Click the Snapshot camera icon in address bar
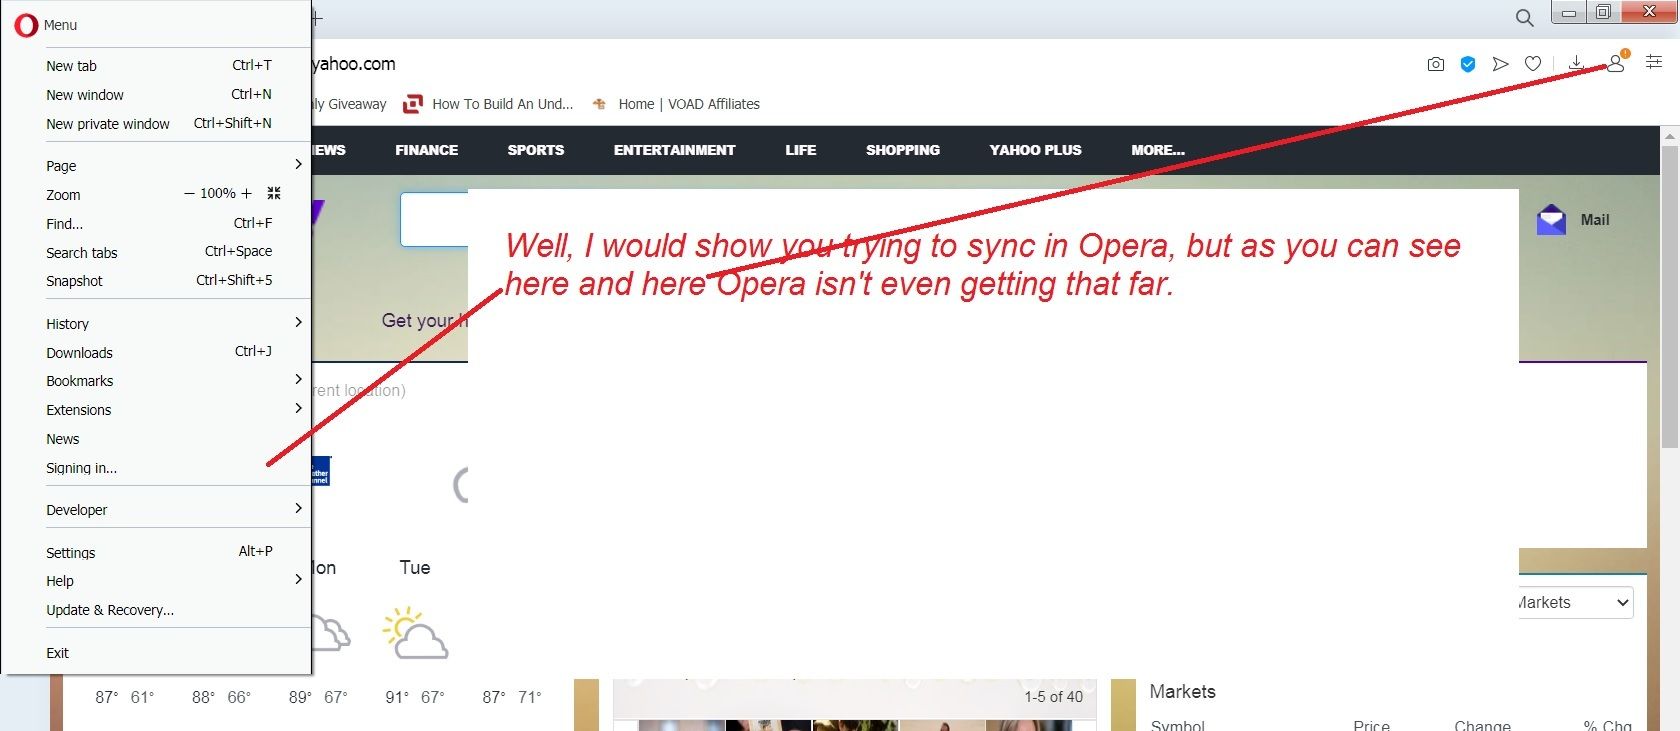Viewport: 1680px width, 731px height. coord(1436,64)
